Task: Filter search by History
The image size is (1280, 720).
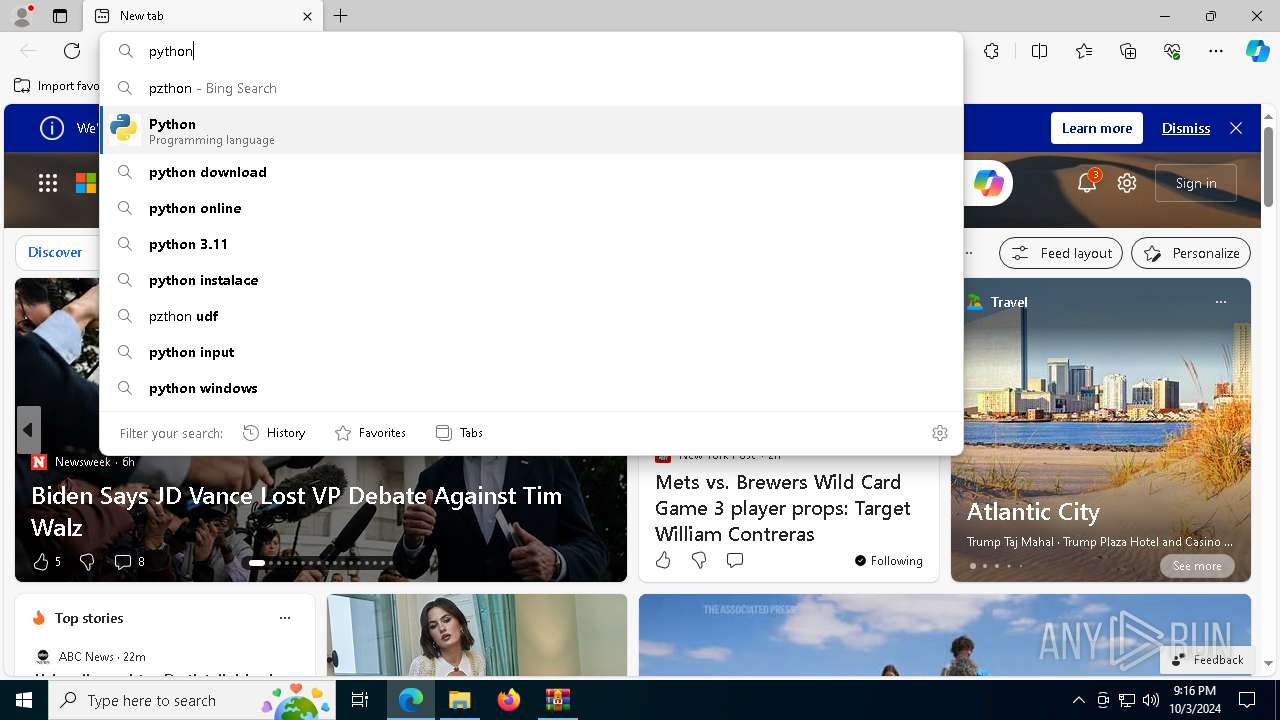Action: click(274, 433)
